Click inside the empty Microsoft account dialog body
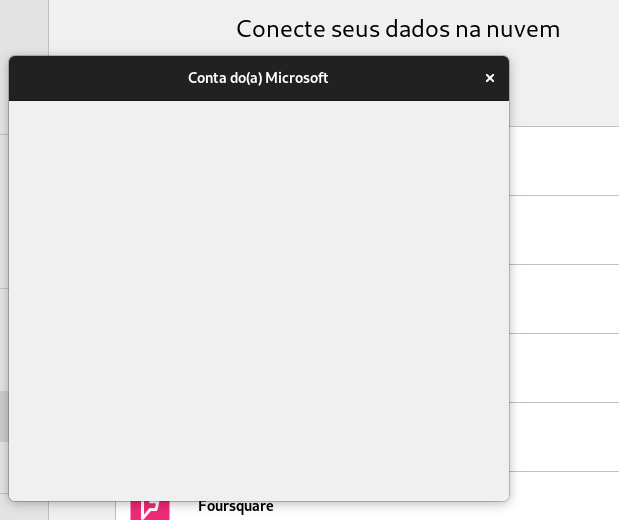 pos(258,300)
